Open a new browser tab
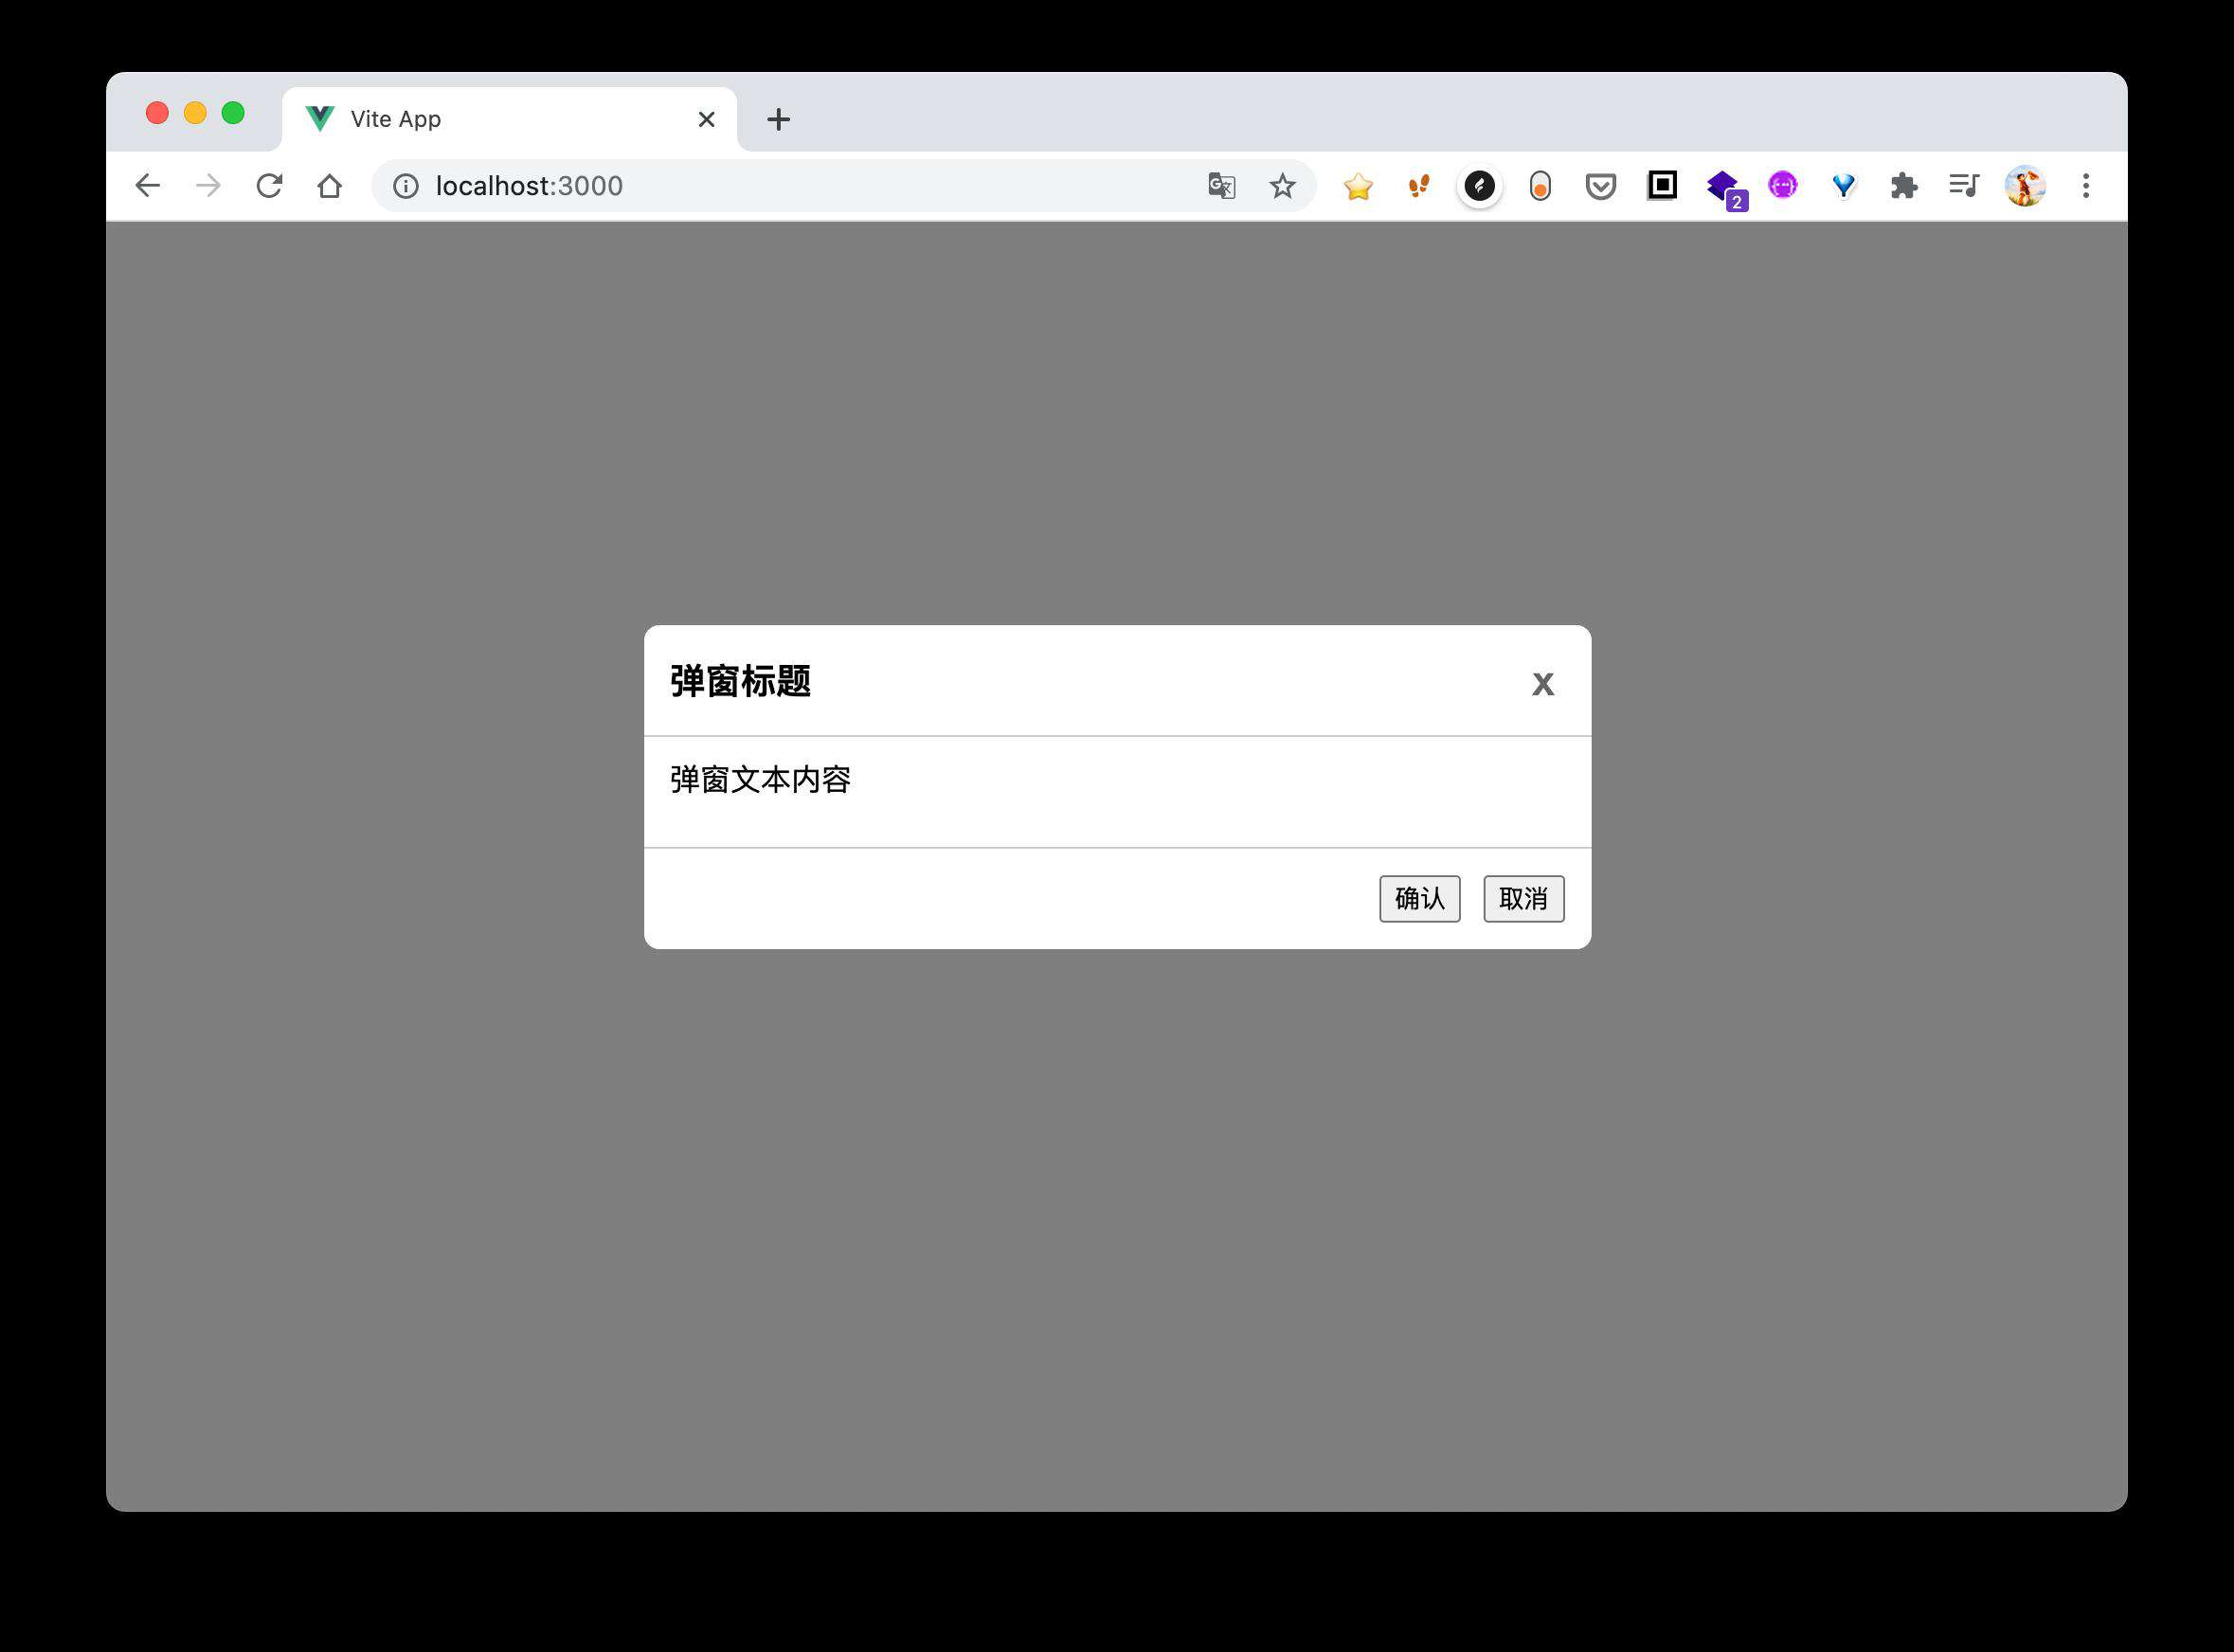Viewport: 2234px width, 1652px height. 779,120
